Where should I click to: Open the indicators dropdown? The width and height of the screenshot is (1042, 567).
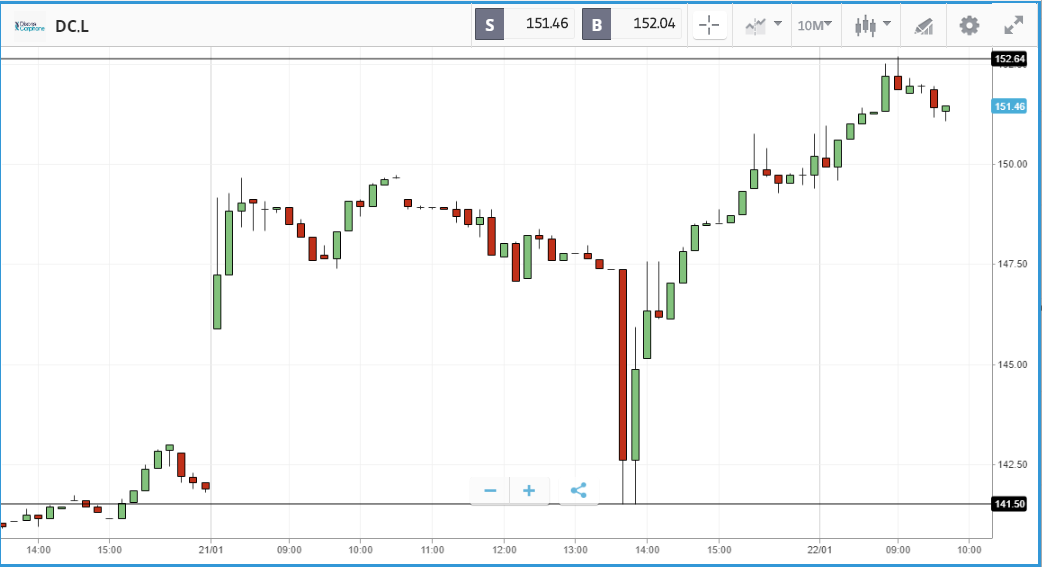pos(763,26)
